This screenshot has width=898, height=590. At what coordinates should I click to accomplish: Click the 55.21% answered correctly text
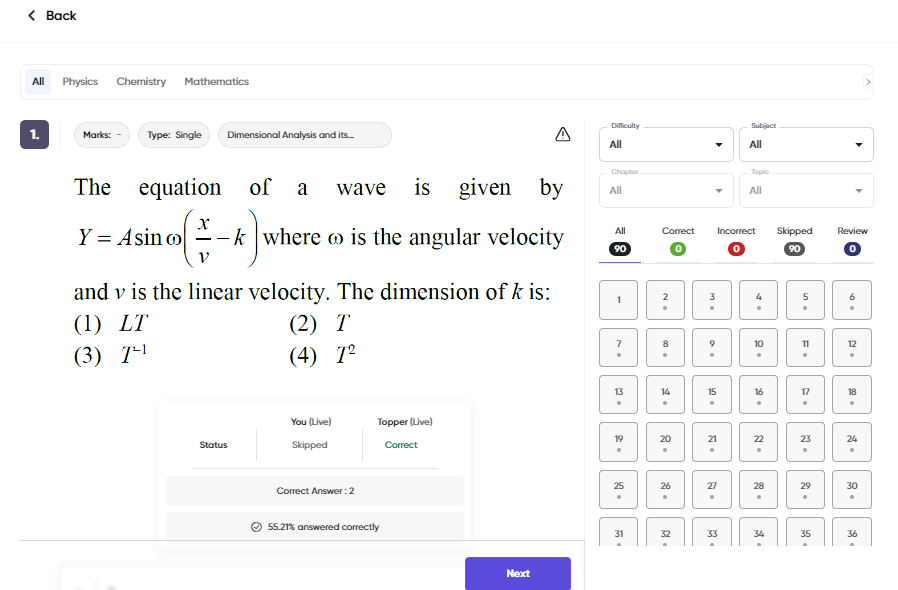(323, 526)
